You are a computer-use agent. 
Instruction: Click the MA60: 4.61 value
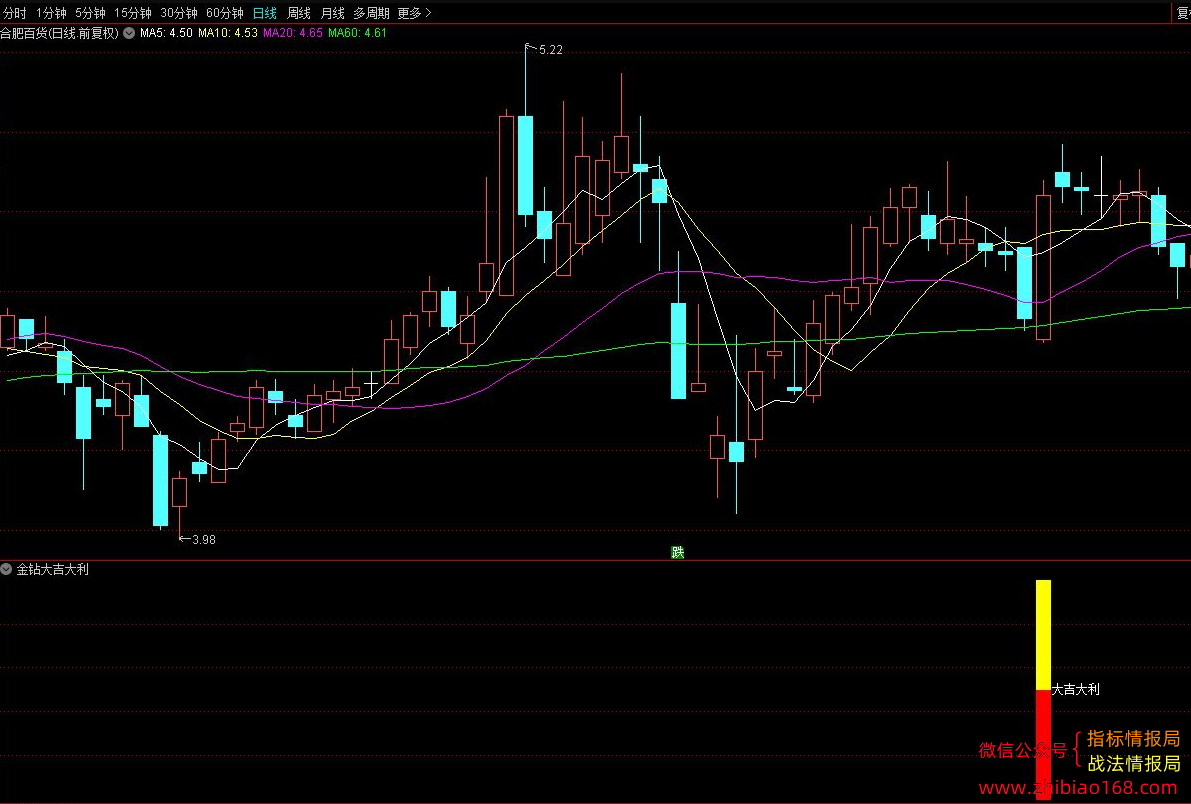[x=358, y=33]
